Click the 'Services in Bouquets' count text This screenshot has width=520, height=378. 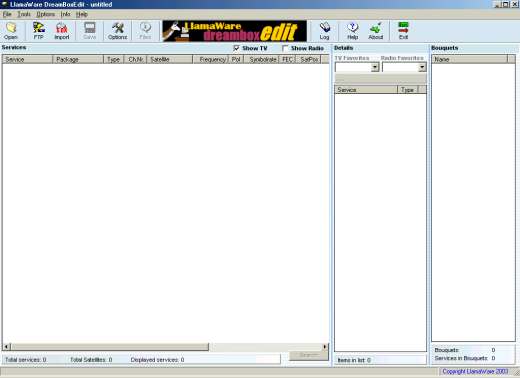click(x=465, y=358)
